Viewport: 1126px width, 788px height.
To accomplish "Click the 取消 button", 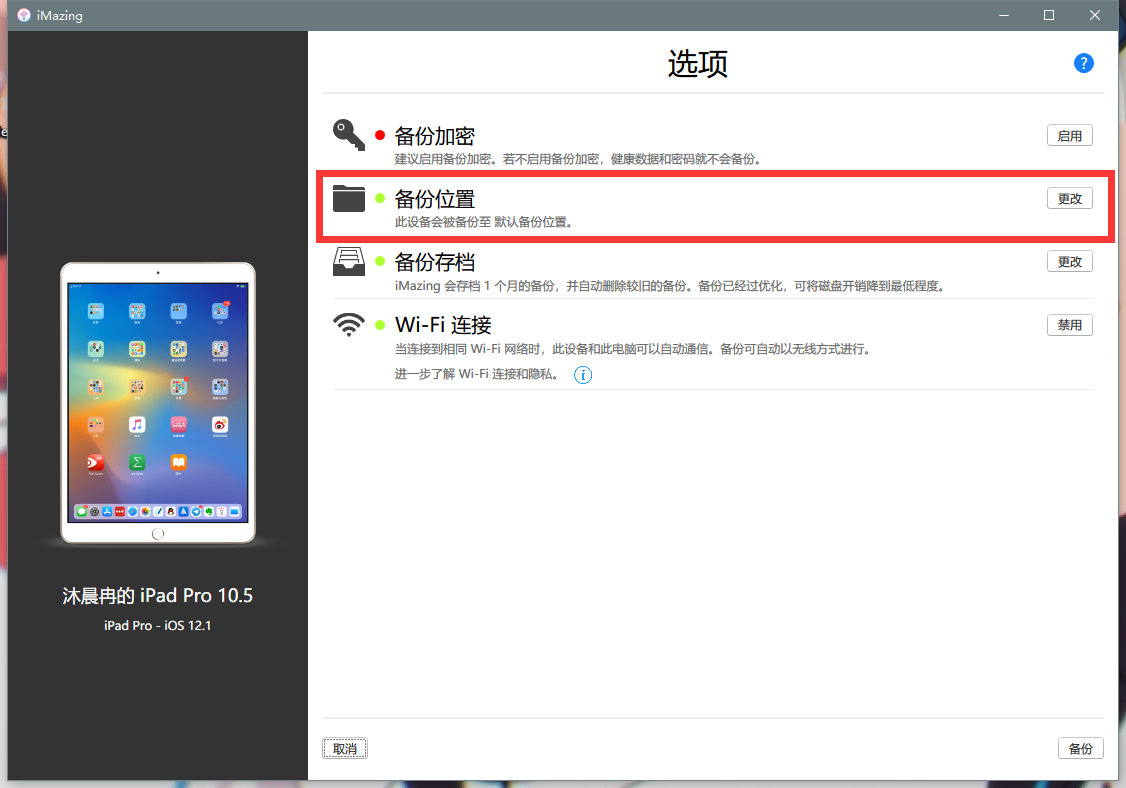I will point(345,748).
